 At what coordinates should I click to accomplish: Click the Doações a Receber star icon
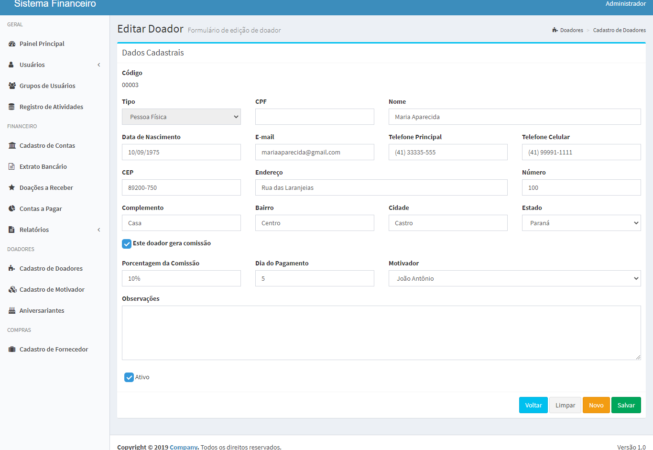pos(11,187)
